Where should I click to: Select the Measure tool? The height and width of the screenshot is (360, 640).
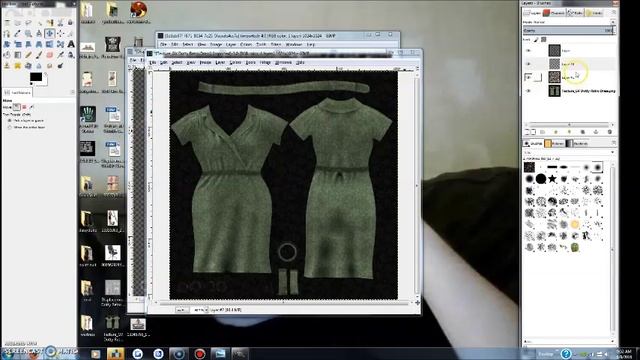(x=39, y=33)
